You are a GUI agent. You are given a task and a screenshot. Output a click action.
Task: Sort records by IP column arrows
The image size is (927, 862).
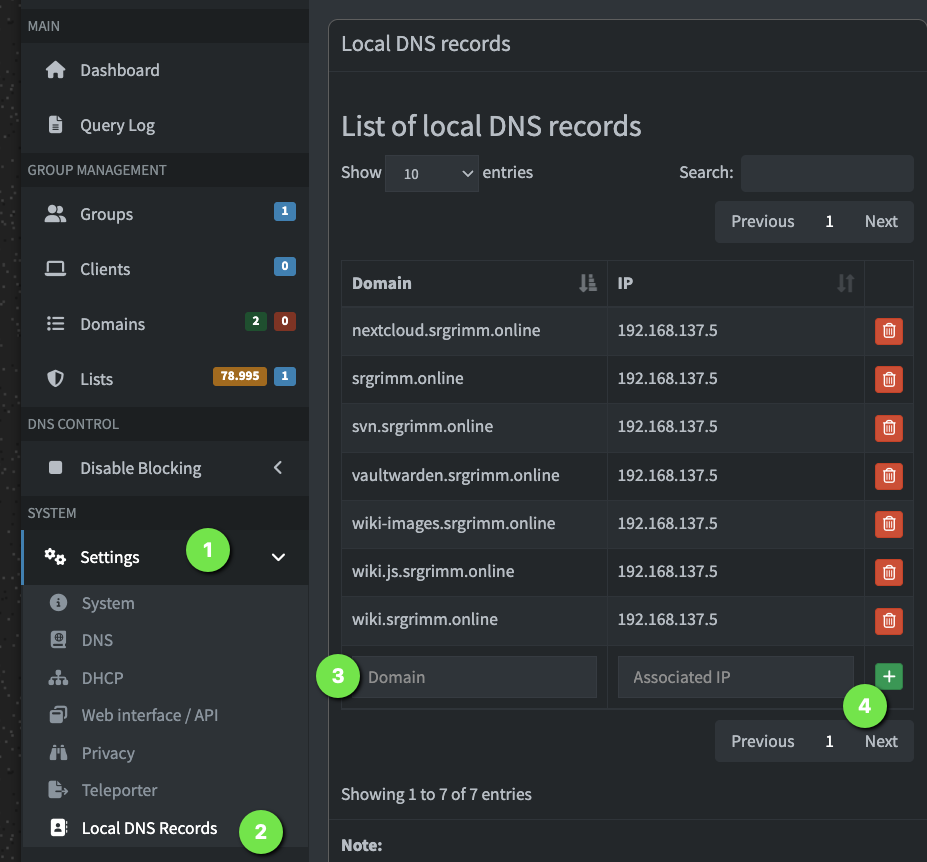click(845, 283)
